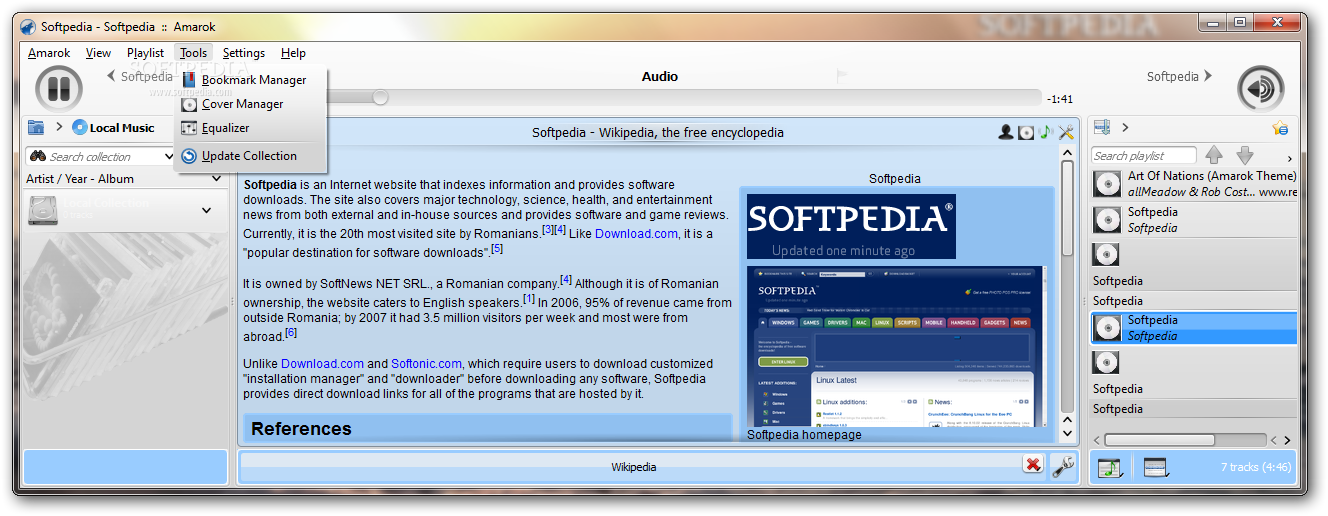This screenshot has width=1328, height=516.
Task: Open citation link [5]
Action: [497, 249]
